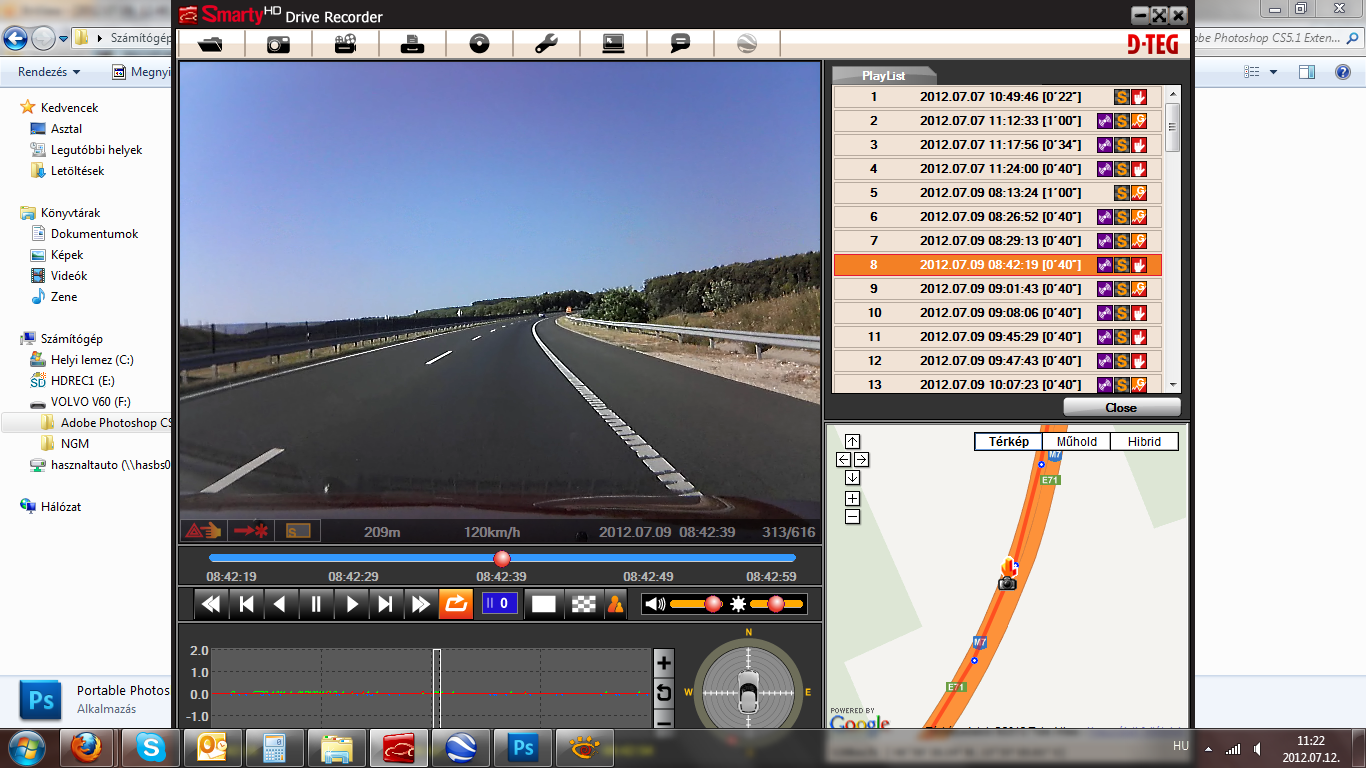Image resolution: width=1366 pixels, height=768 pixels.
Task: Click the camera snapshot icon
Action: pos(278,44)
